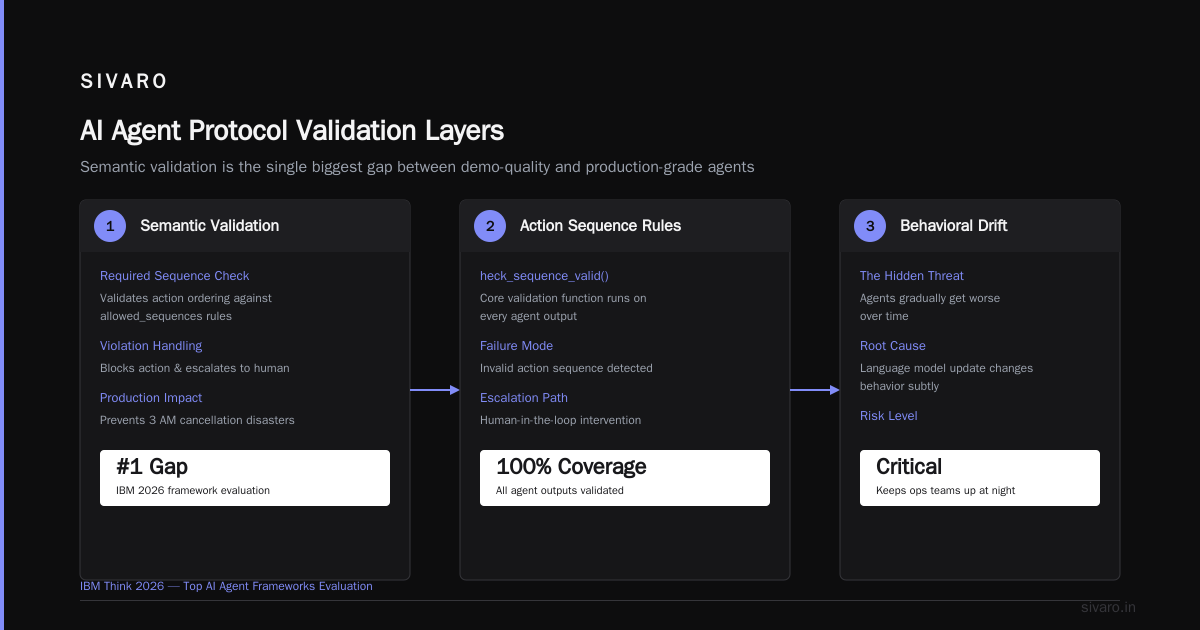This screenshot has height=630, width=1200.
Task: Select the "Violation Handling" label
Action: [151, 346]
